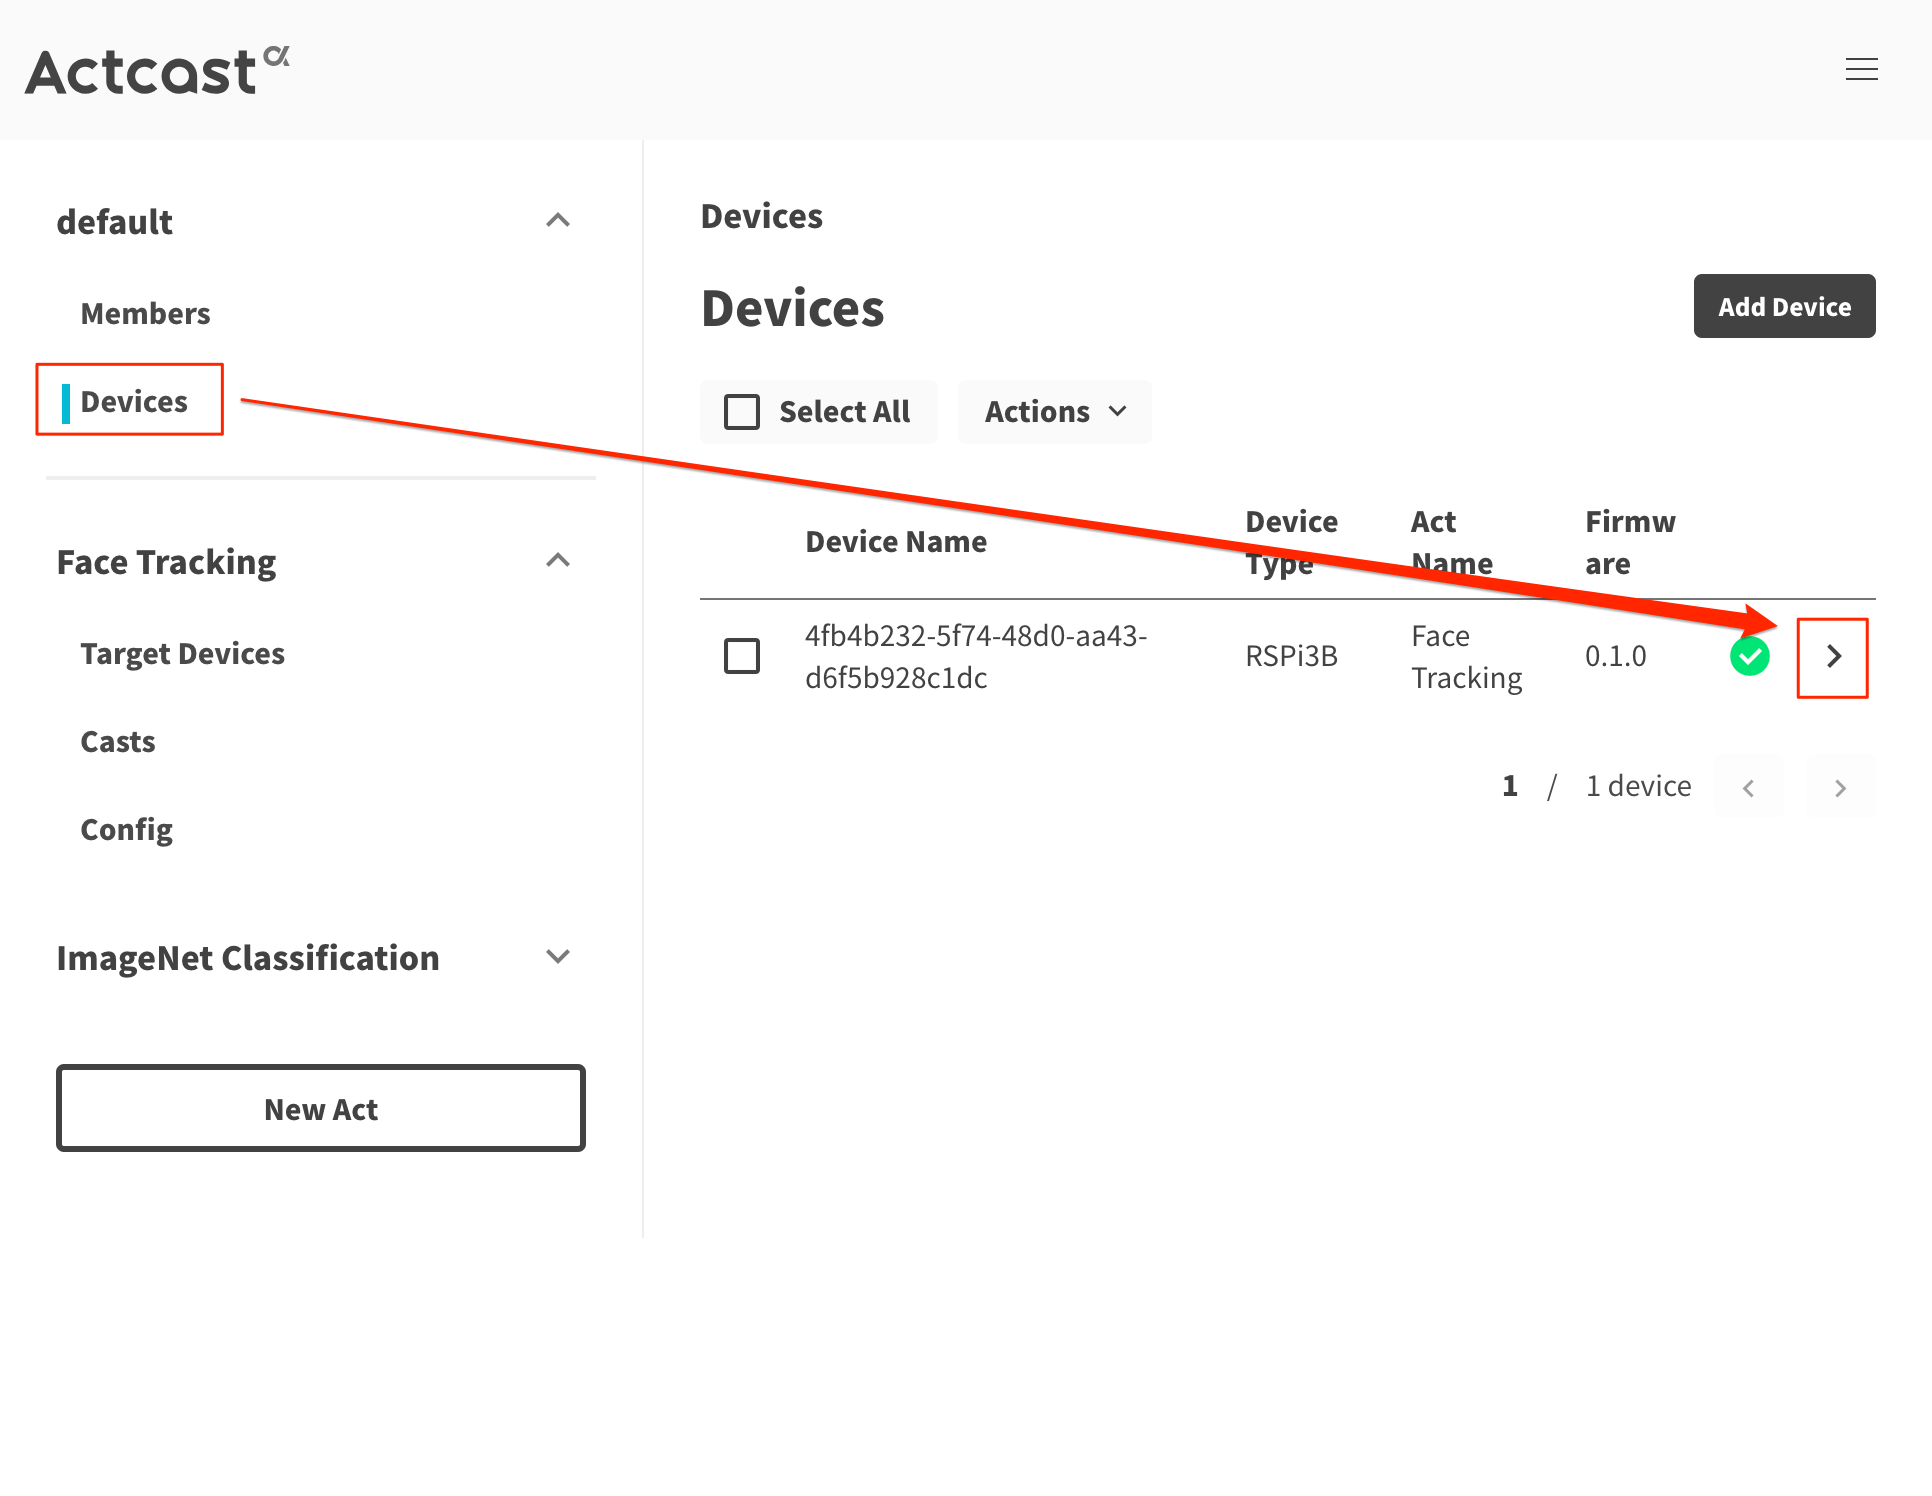1932x1496 pixels.
Task: Expand the ImageNet Classification section
Action: pyautogui.click(x=559, y=957)
